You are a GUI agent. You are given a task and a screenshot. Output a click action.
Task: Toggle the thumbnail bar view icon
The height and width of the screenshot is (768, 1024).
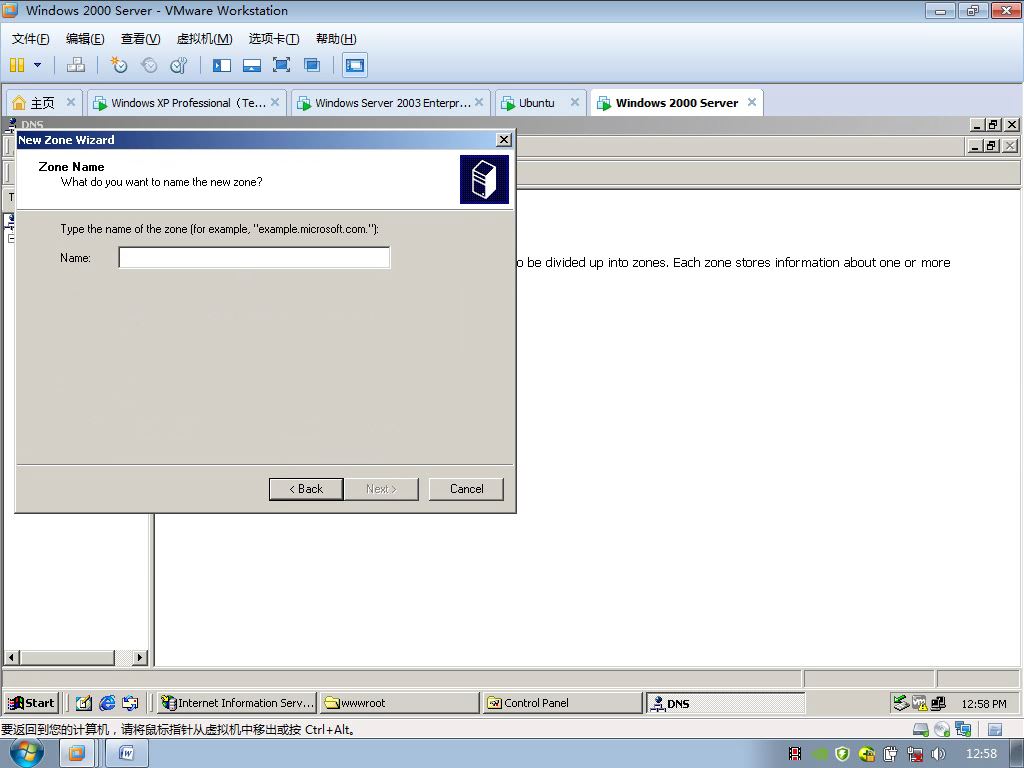[251, 65]
